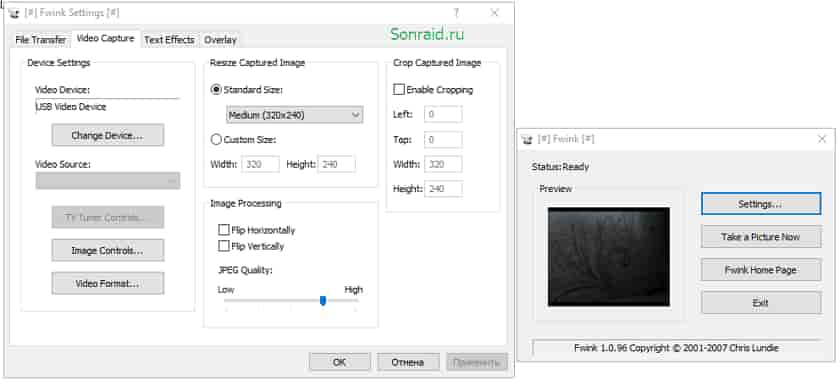Click the custom size Height field
Viewport: 840px width, 380px height.
tap(337, 165)
